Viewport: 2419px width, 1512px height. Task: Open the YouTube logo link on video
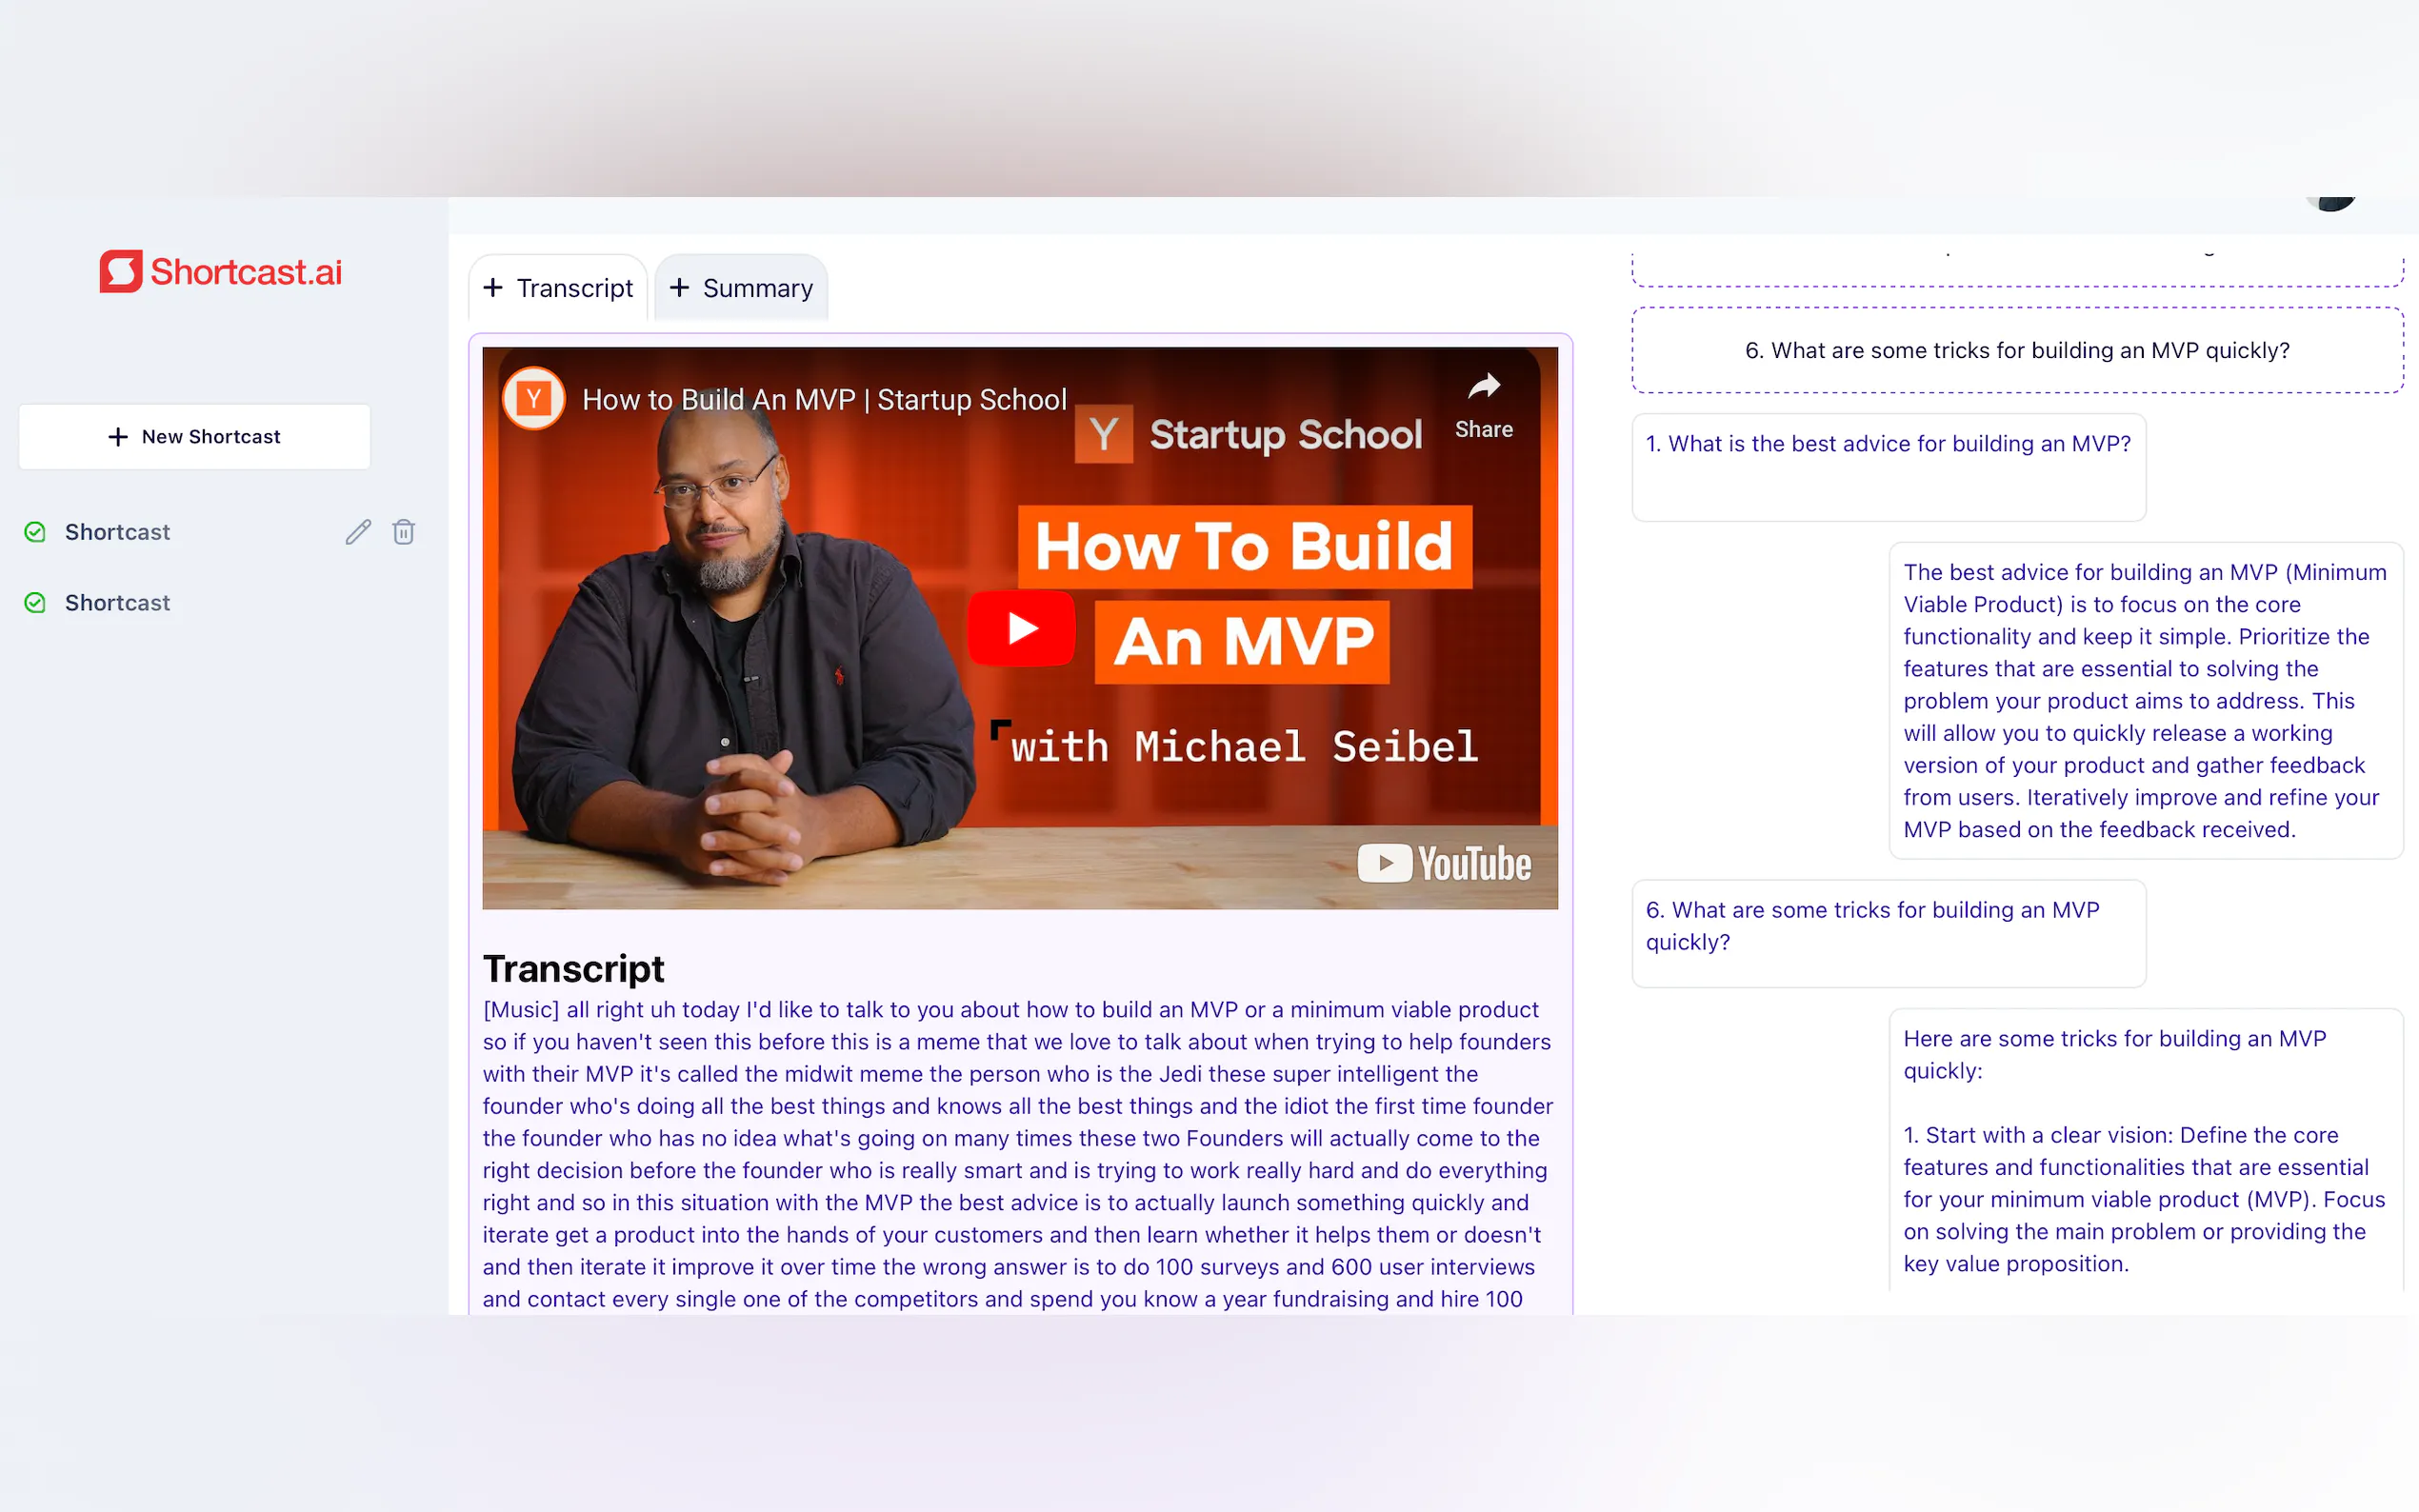pos(1444,863)
